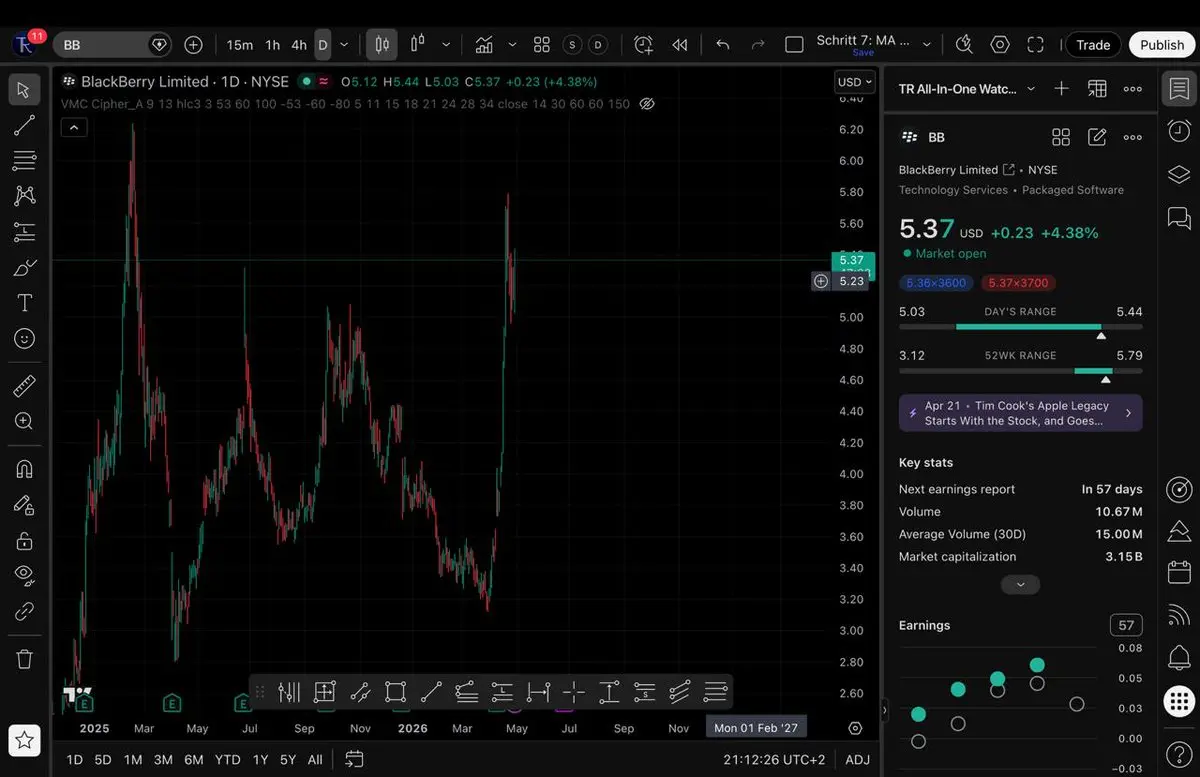Open the XABCD patterns tool
This screenshot has width=1200, height=777.
(25, 196)
